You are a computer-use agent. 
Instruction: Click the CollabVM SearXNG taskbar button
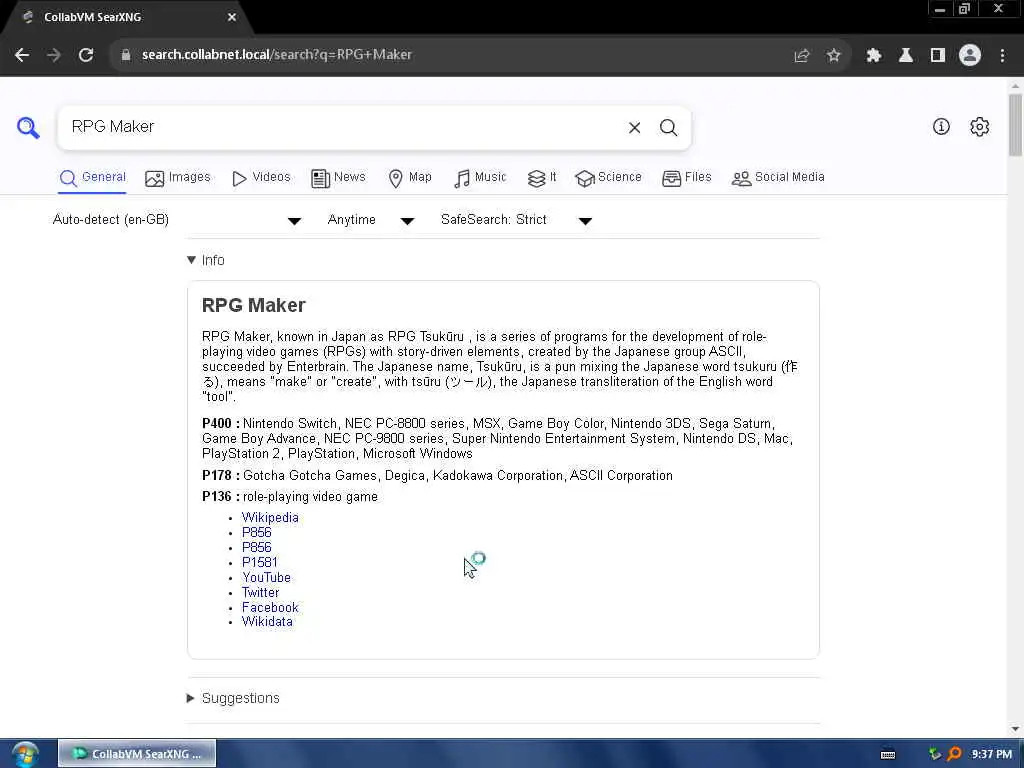point(137,754)
